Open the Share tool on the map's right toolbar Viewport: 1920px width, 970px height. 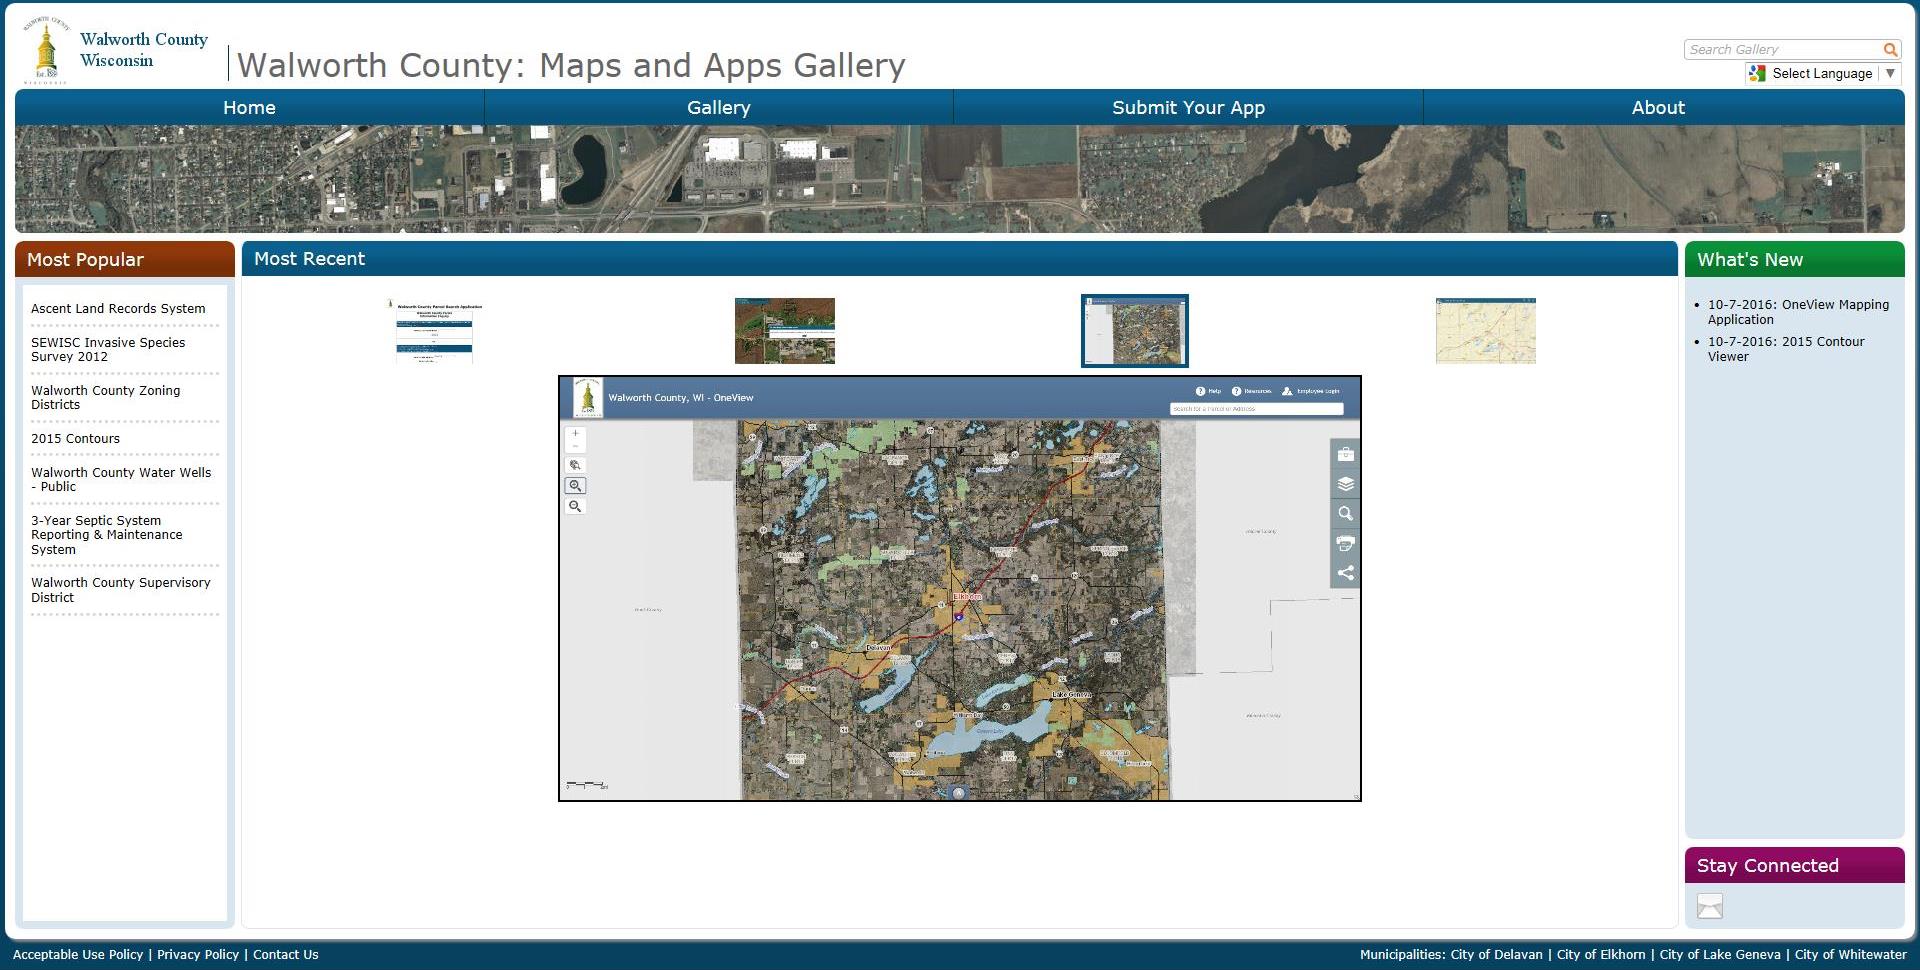1345,573
